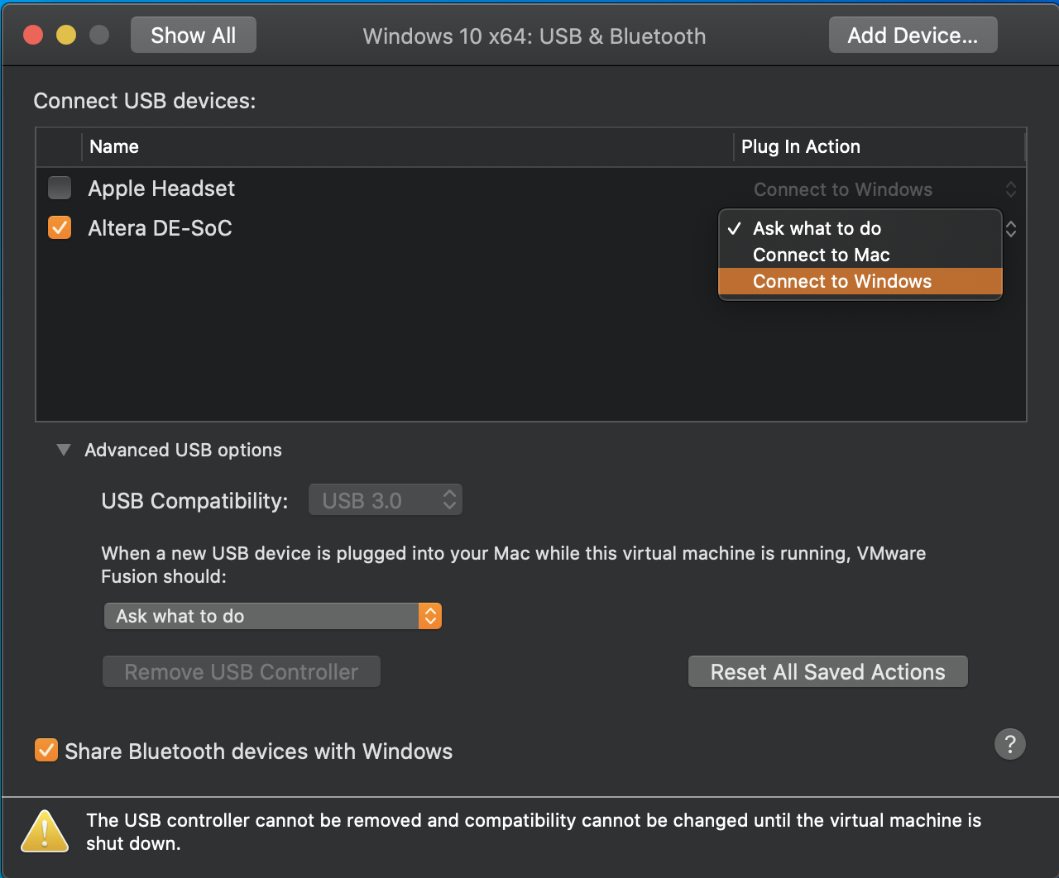This screenshot has width=1059, height=878.
Task: Enable the Apple Headset USB device
Action: 58,188
